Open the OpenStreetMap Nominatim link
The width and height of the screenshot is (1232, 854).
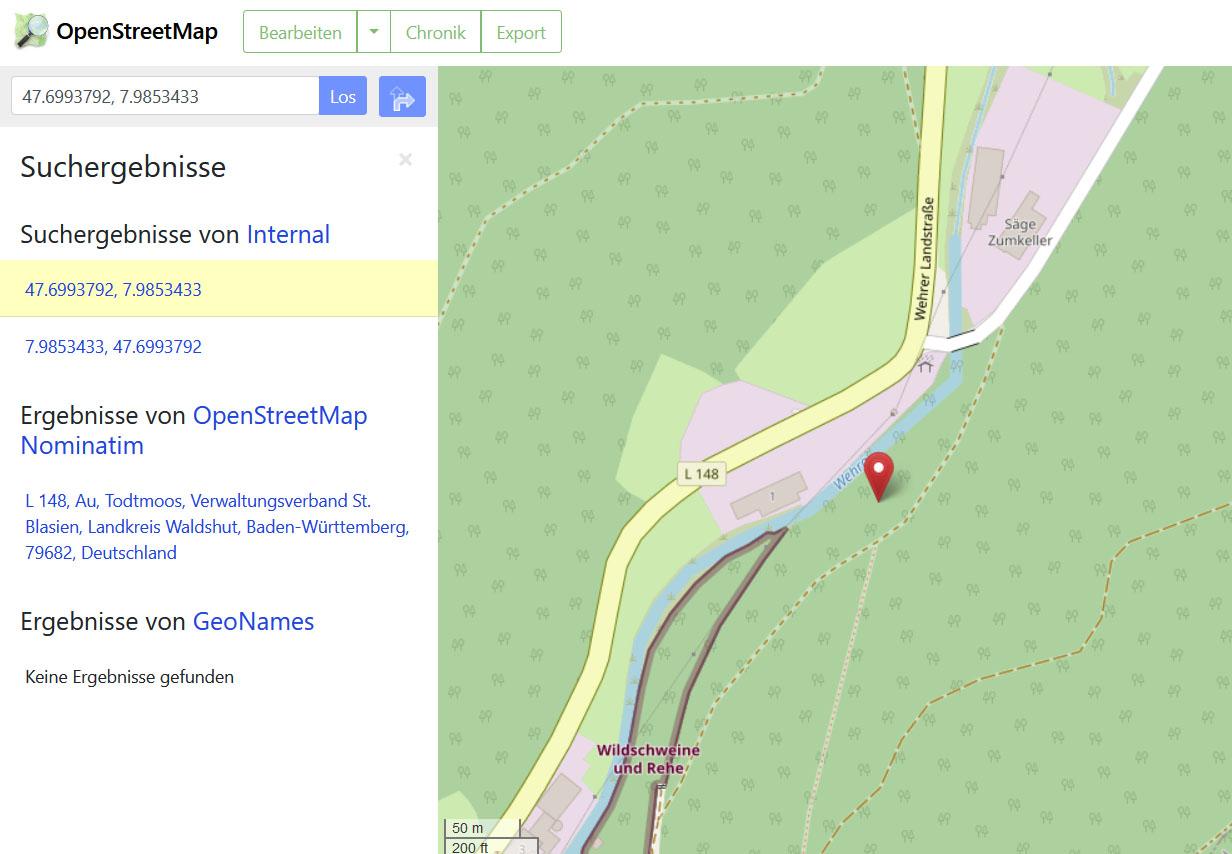coord(194,430)
